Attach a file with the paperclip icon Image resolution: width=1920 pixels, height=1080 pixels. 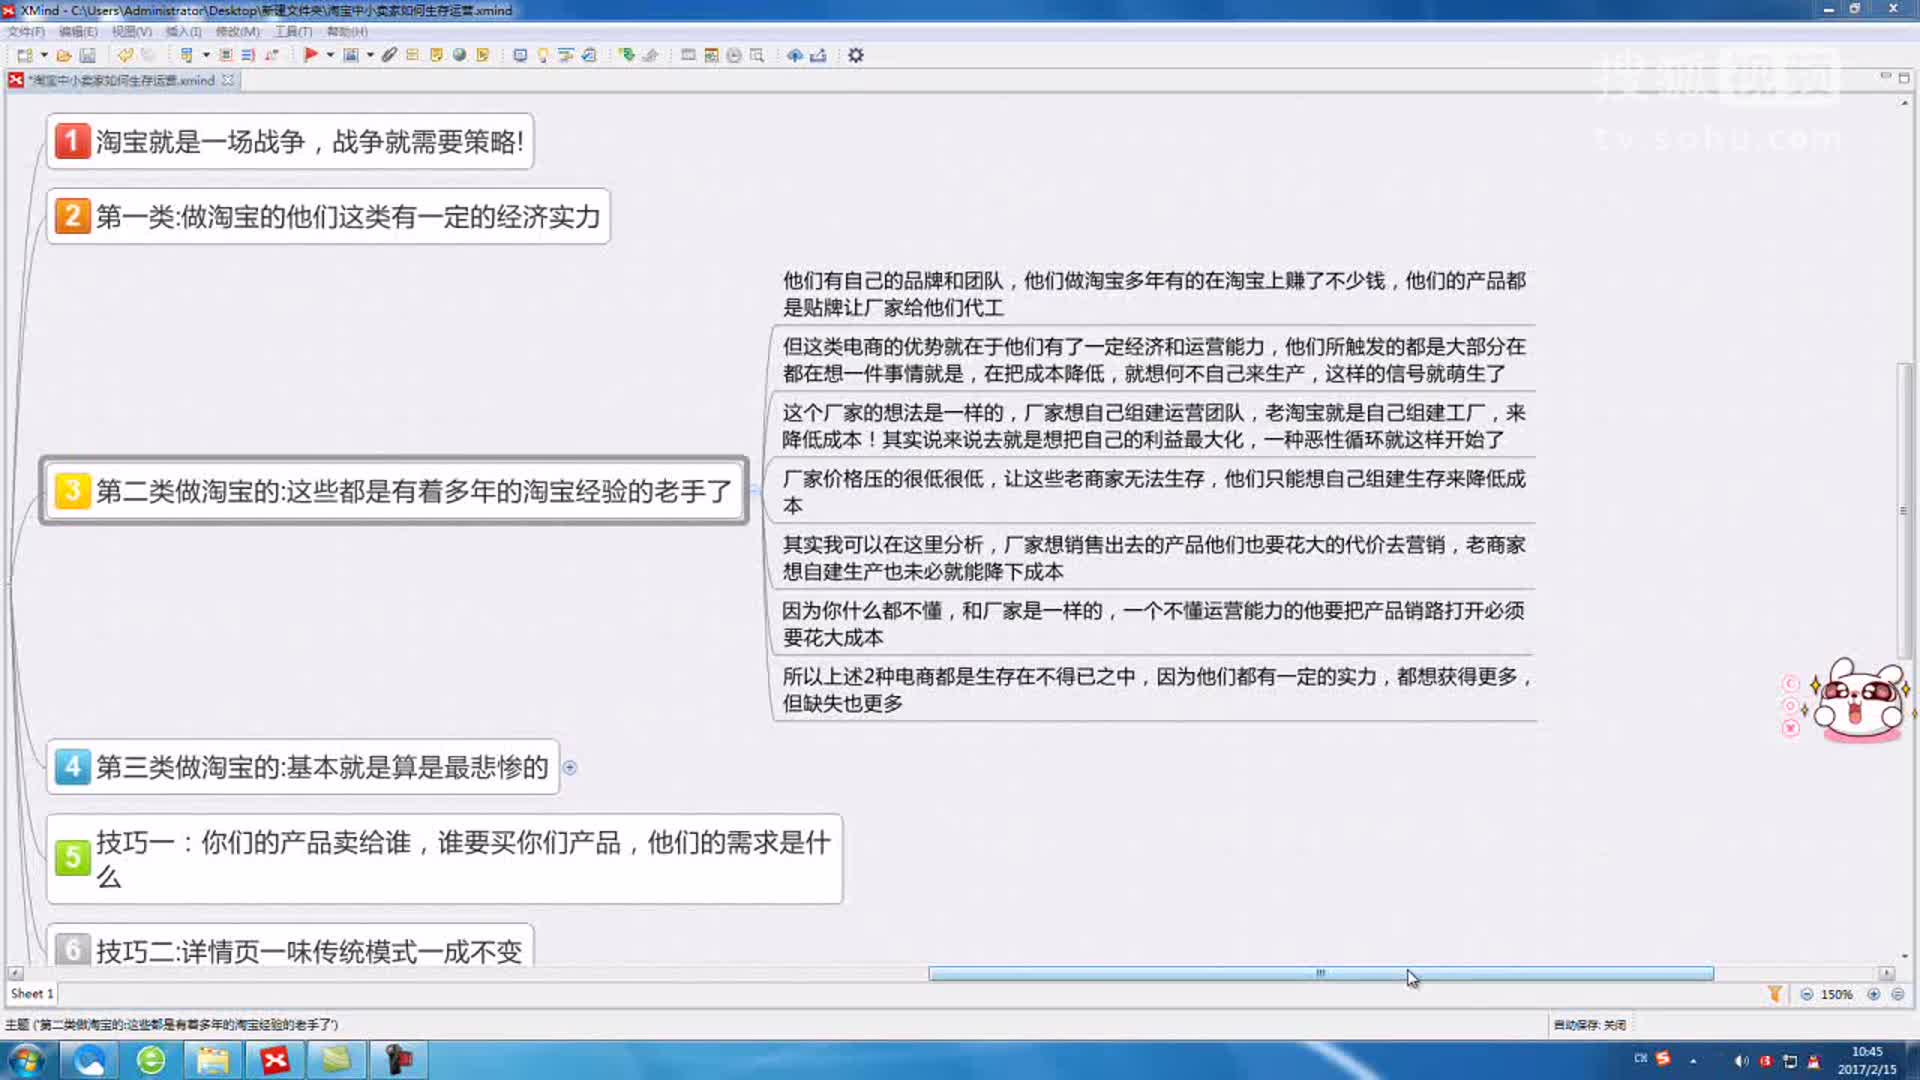click(x=389, y=54)
